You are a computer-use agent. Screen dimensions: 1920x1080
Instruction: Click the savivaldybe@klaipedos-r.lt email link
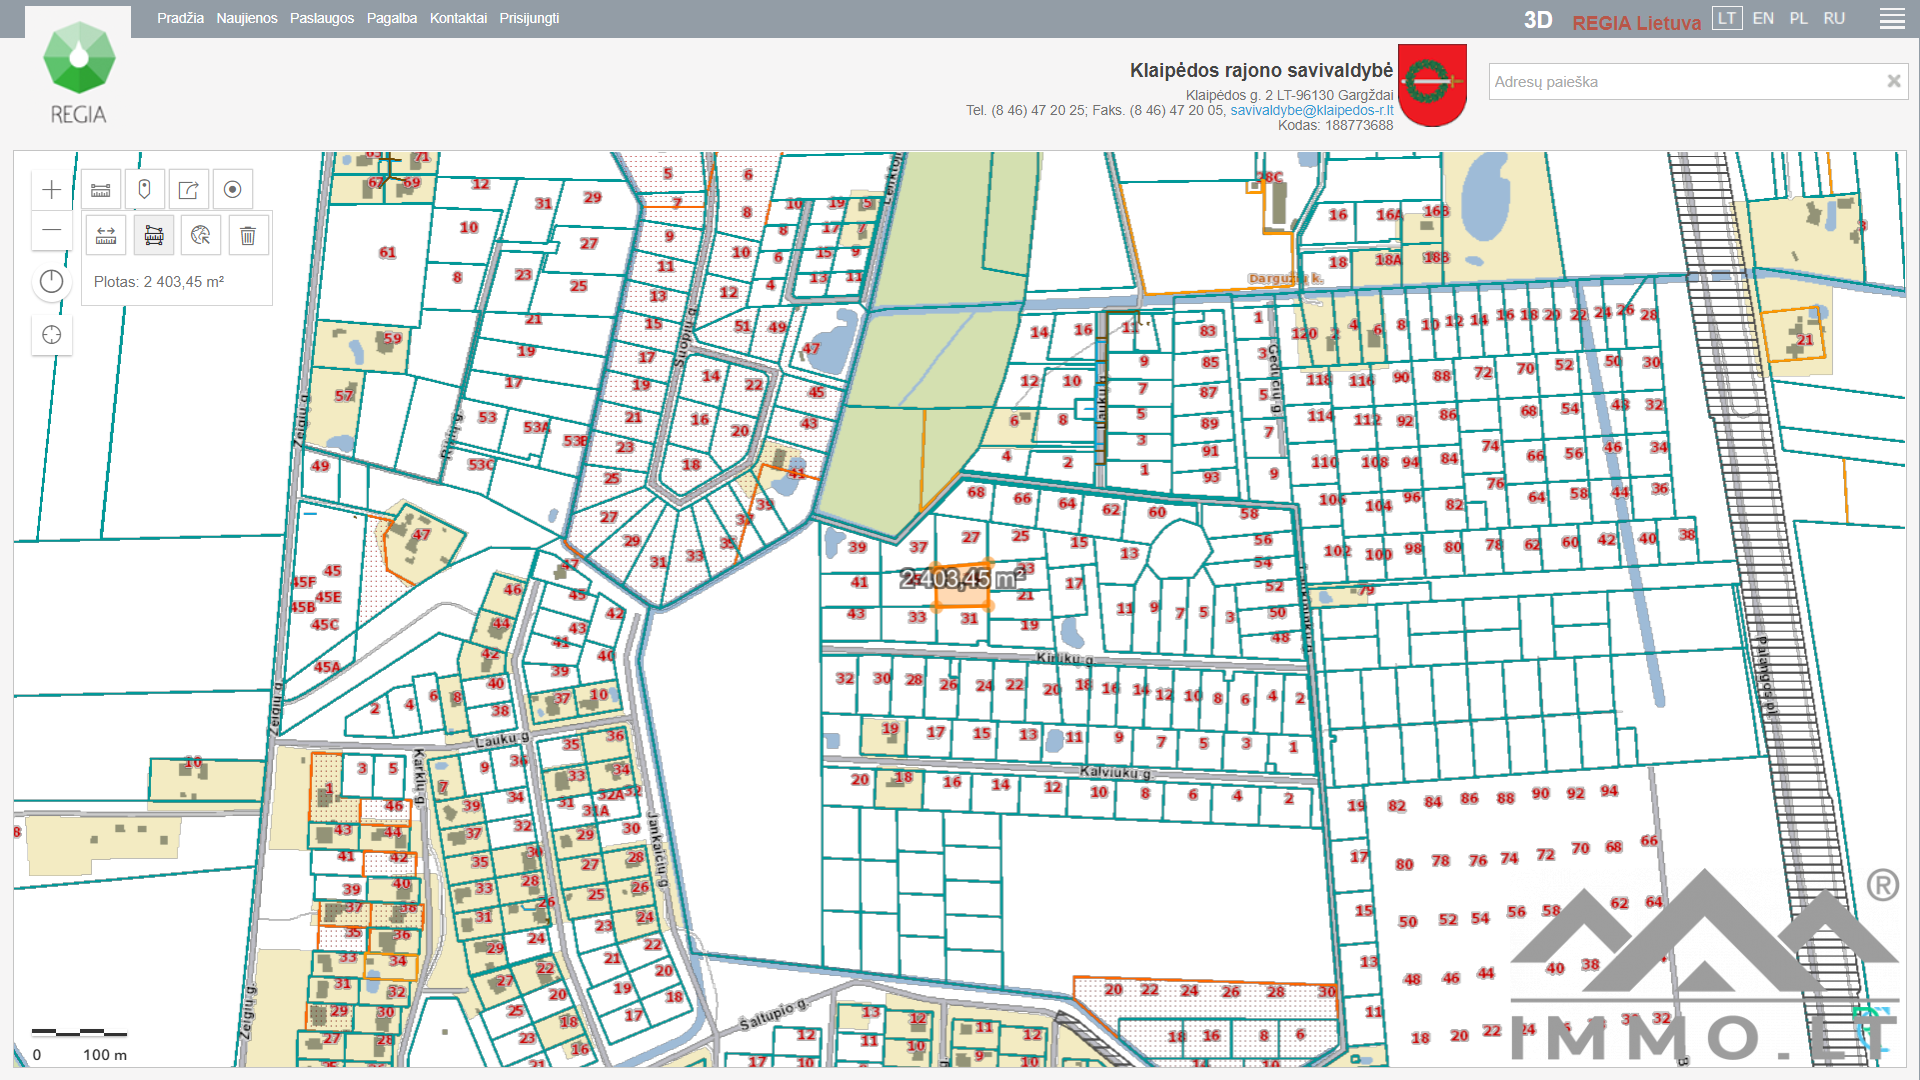pyautogui.click(x=1311, y=110)
